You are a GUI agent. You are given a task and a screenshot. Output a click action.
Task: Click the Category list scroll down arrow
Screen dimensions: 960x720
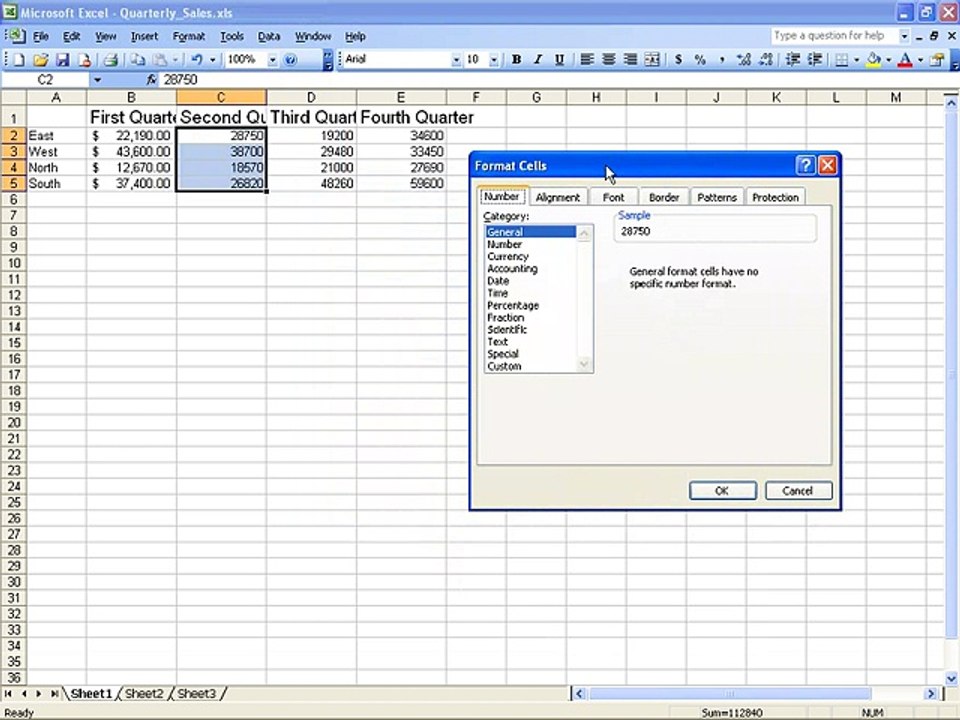[x=585, y=365]
